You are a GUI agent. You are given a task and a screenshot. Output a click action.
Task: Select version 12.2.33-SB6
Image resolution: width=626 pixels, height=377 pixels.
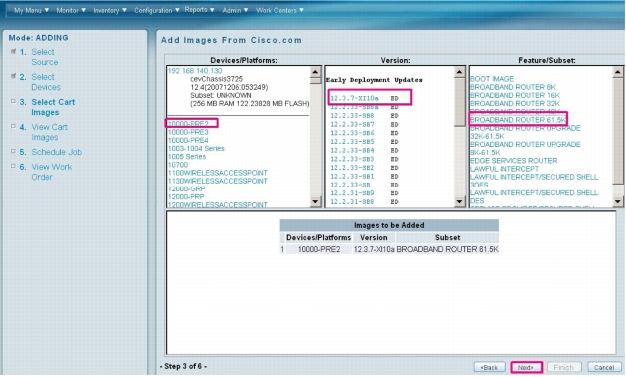pyautogui.click(x=352, y=133)
